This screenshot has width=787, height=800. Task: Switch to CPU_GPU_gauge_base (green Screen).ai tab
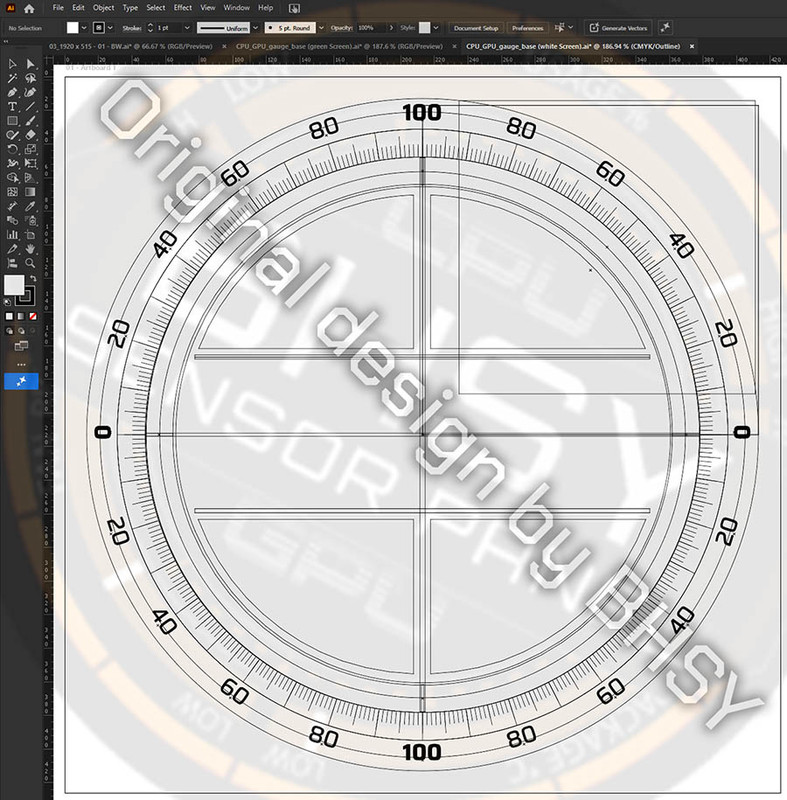[x=339, y=46]
